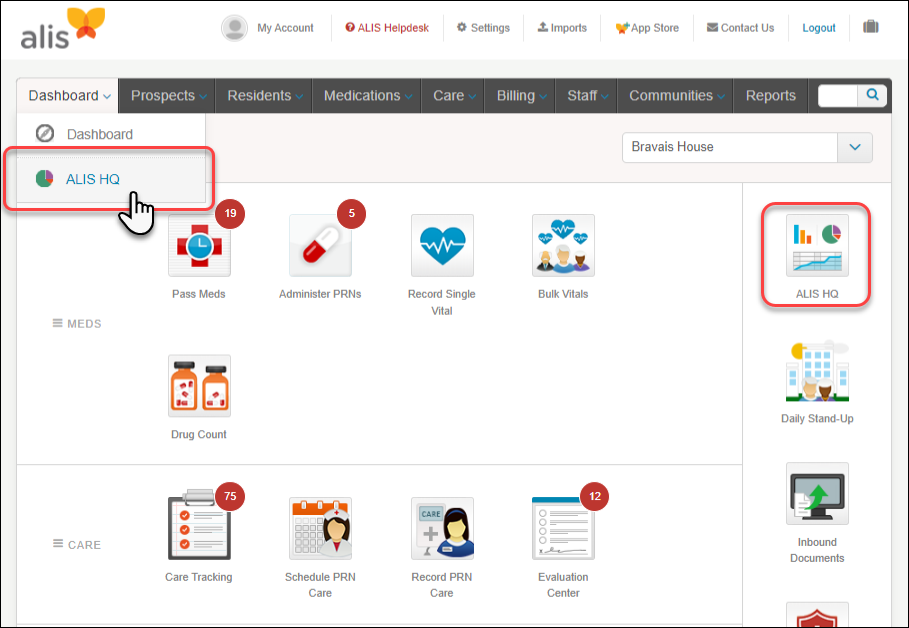This screenshot has width=909, height=628.
Task: Click the badge showing 19 on Pass Meds
Action: 230,213
